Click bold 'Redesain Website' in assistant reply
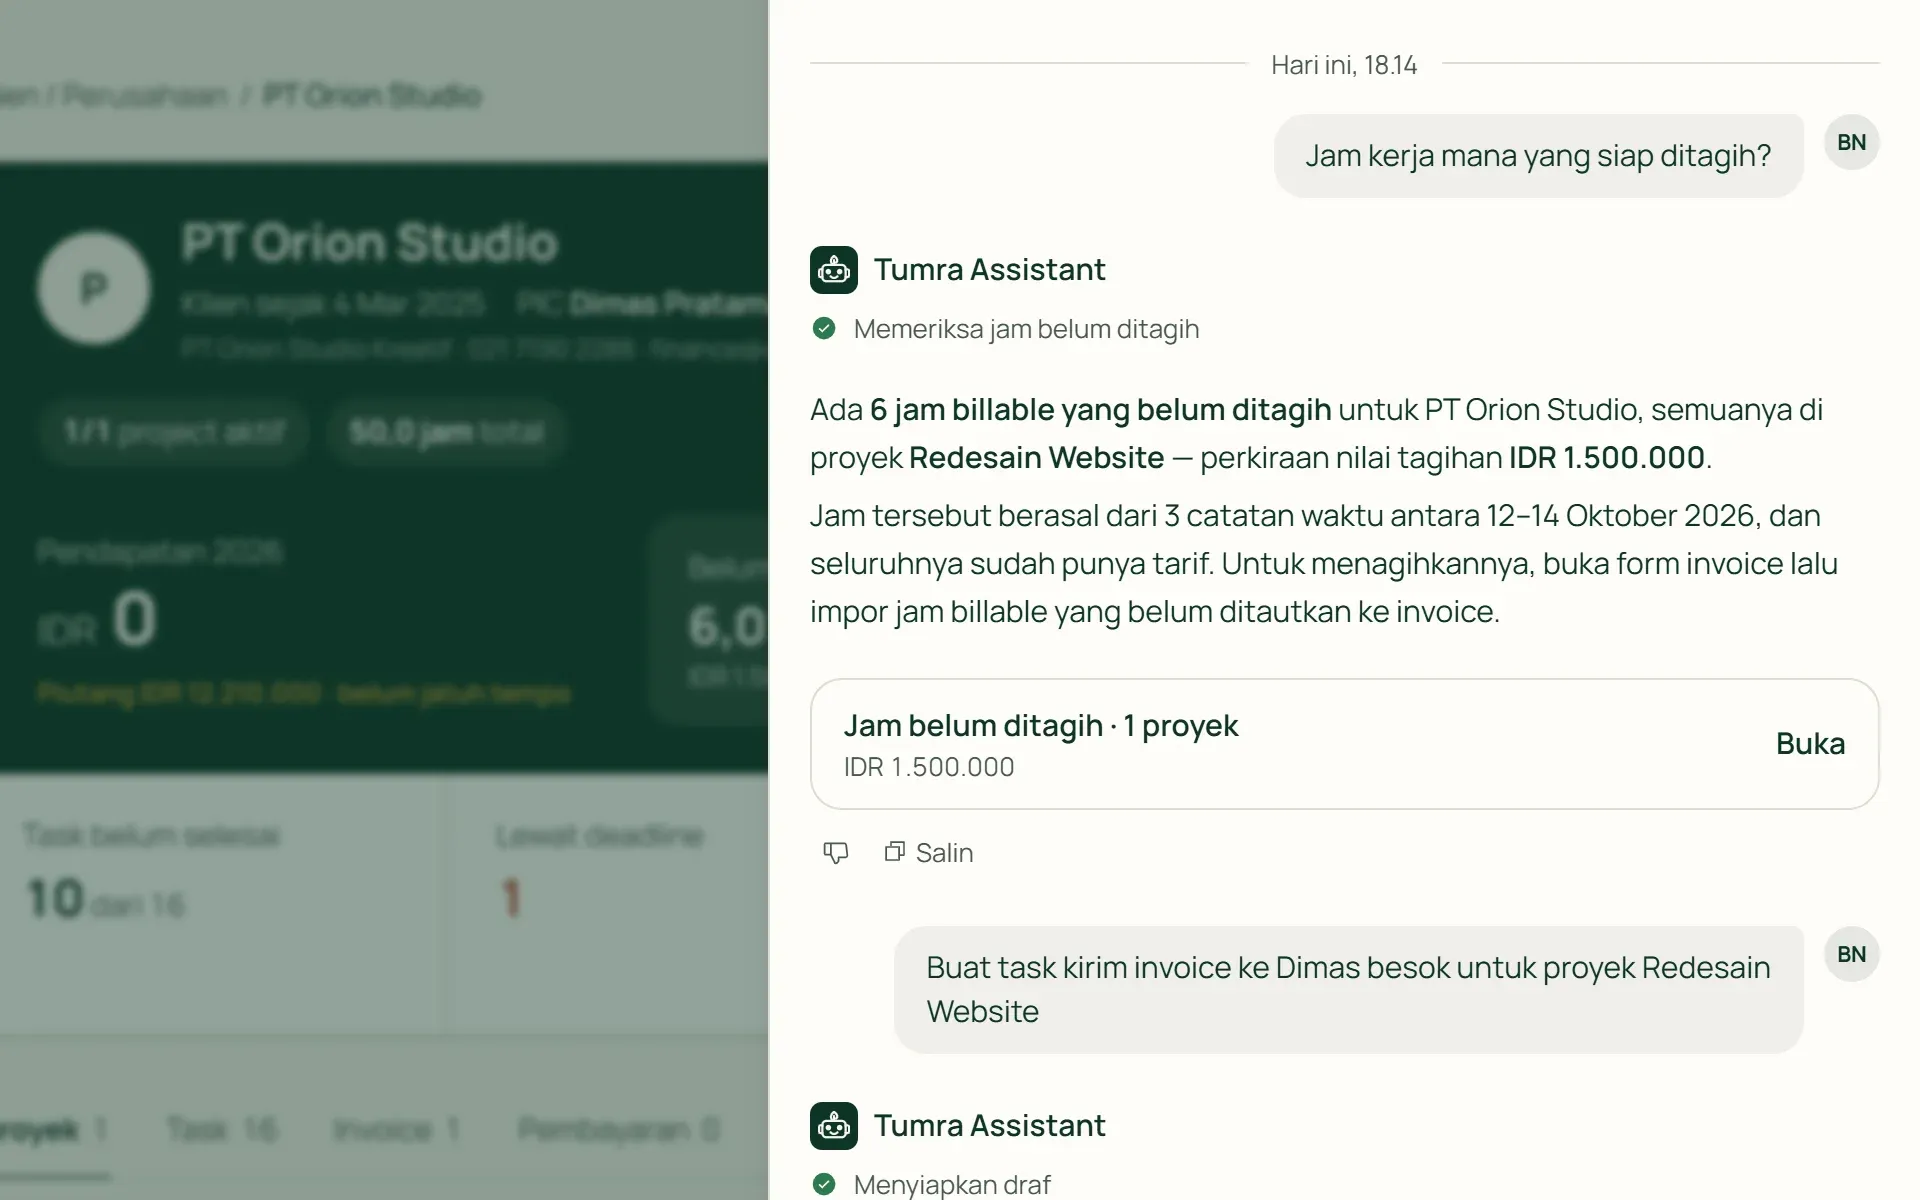Screen dimensions: 1920x1200 coord(1036,458)
